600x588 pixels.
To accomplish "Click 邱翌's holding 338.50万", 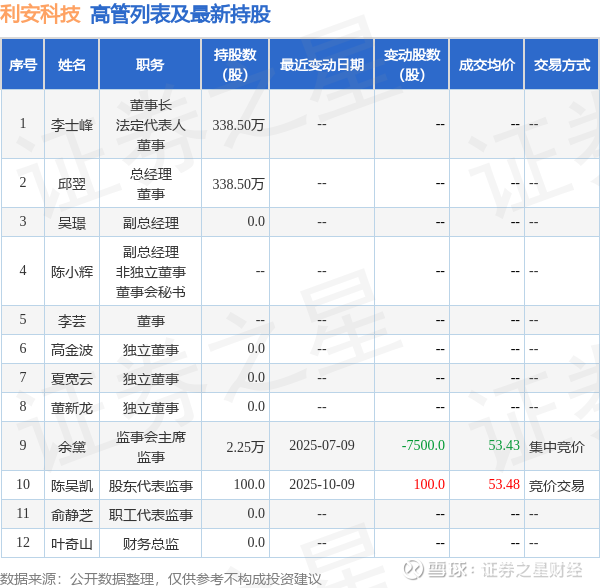I will click(238, 184).
